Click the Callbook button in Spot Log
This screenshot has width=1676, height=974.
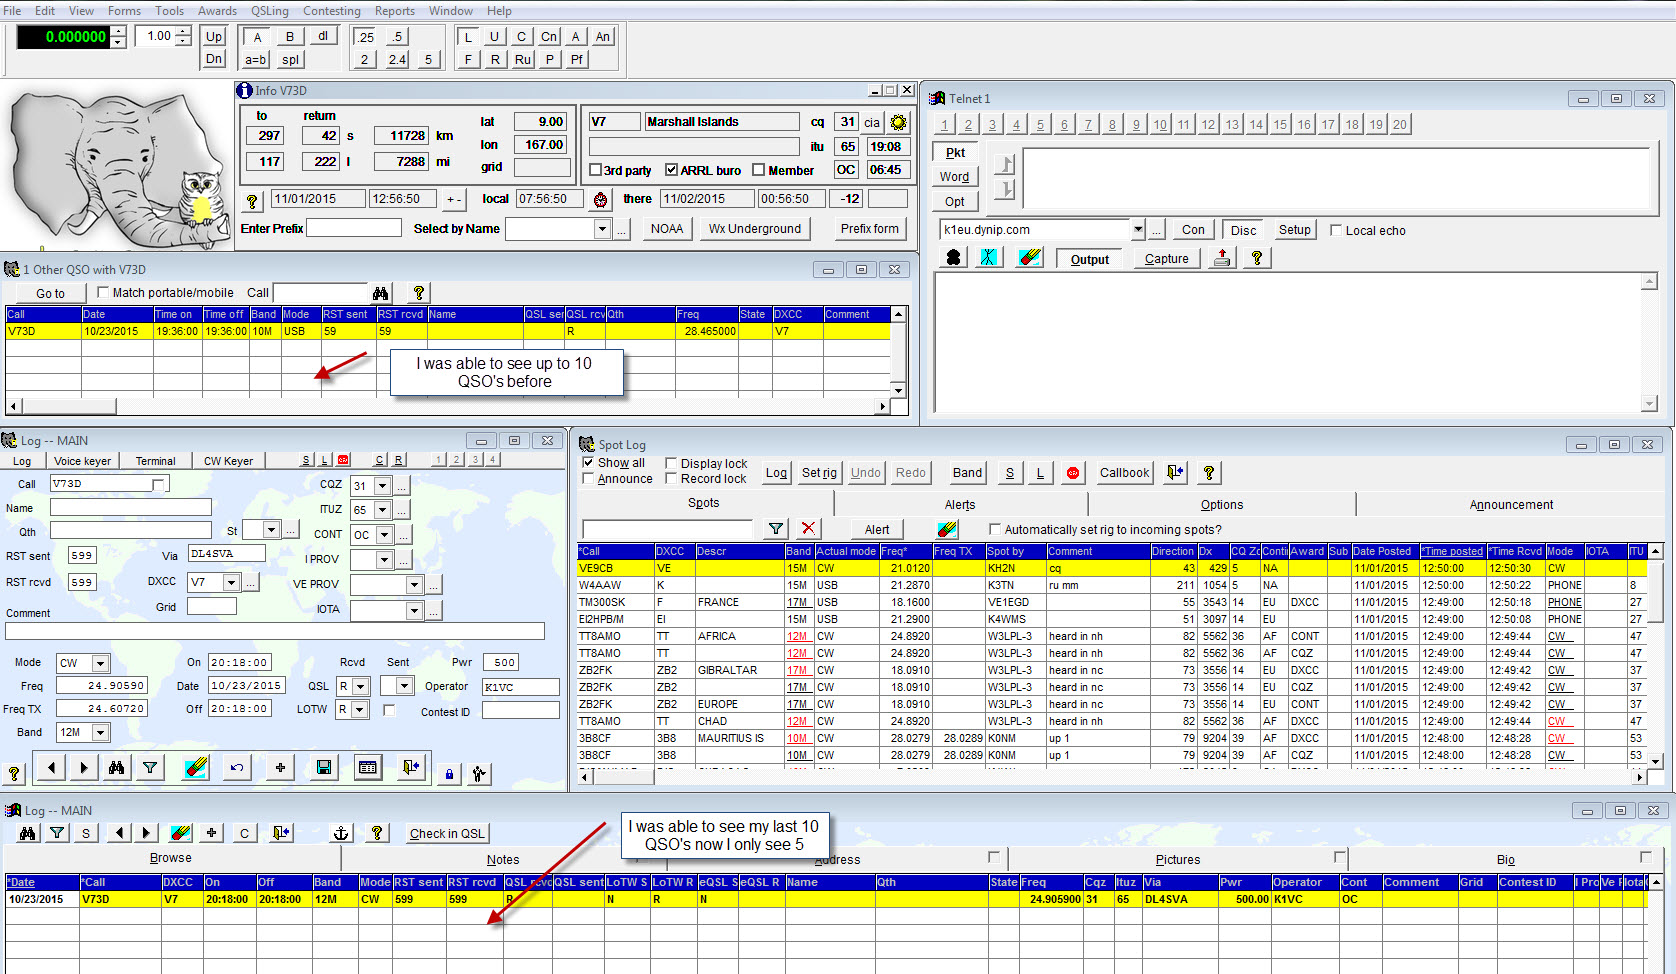coord(1125,473)
